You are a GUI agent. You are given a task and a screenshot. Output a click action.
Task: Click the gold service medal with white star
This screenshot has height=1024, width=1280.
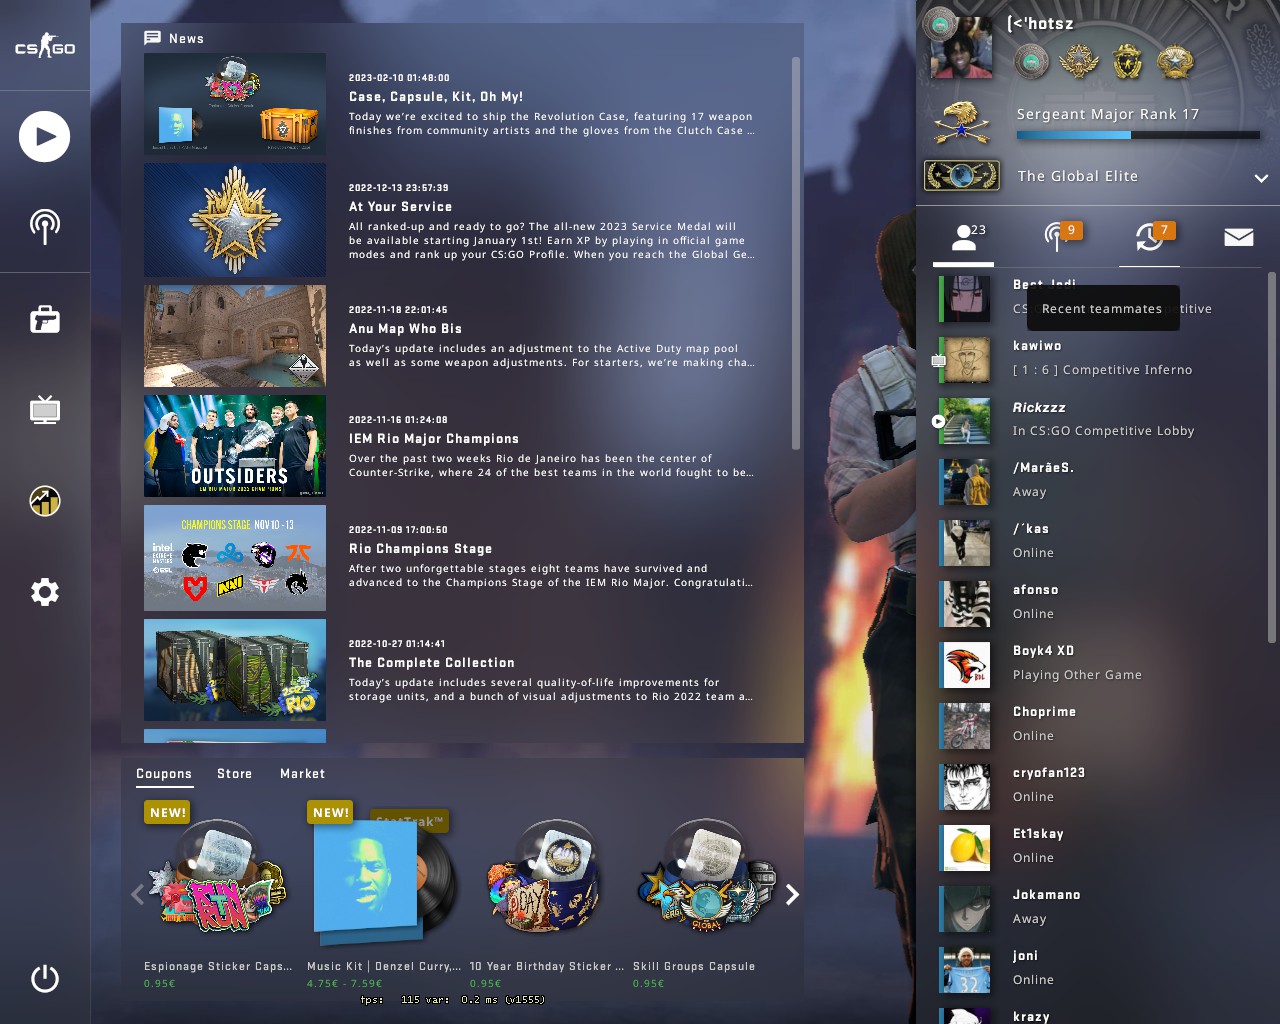click(x=1175, y=62)
